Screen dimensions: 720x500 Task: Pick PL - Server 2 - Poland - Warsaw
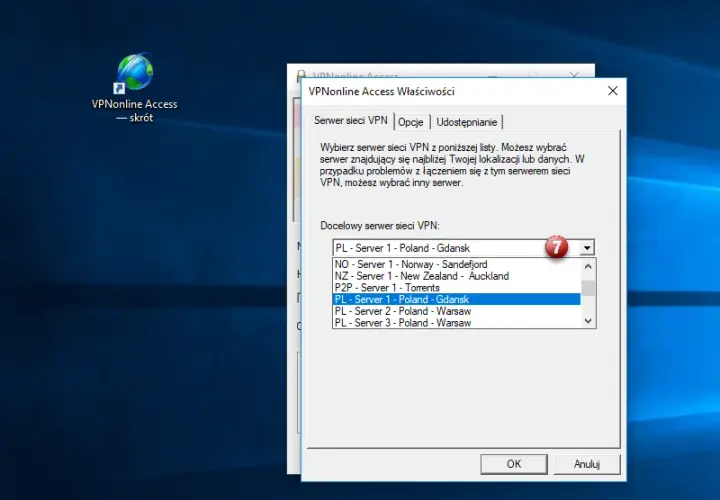456,311
